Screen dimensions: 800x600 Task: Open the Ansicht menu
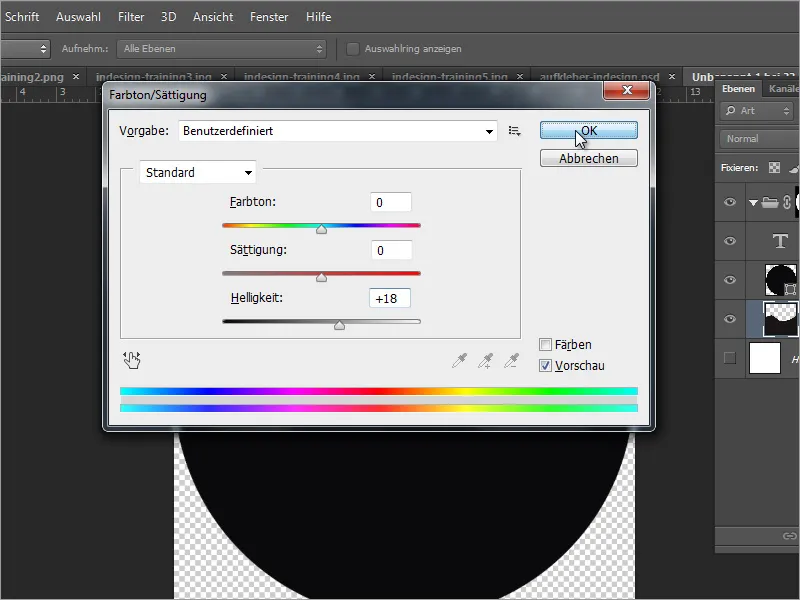pos(213,17)
